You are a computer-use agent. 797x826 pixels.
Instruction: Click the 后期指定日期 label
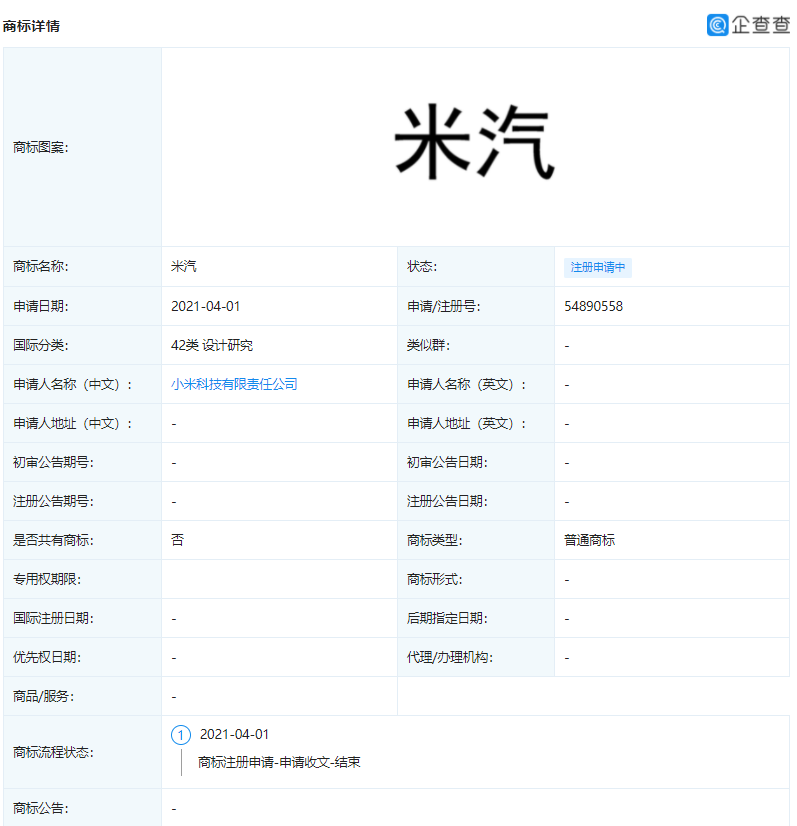click(447, 618)
